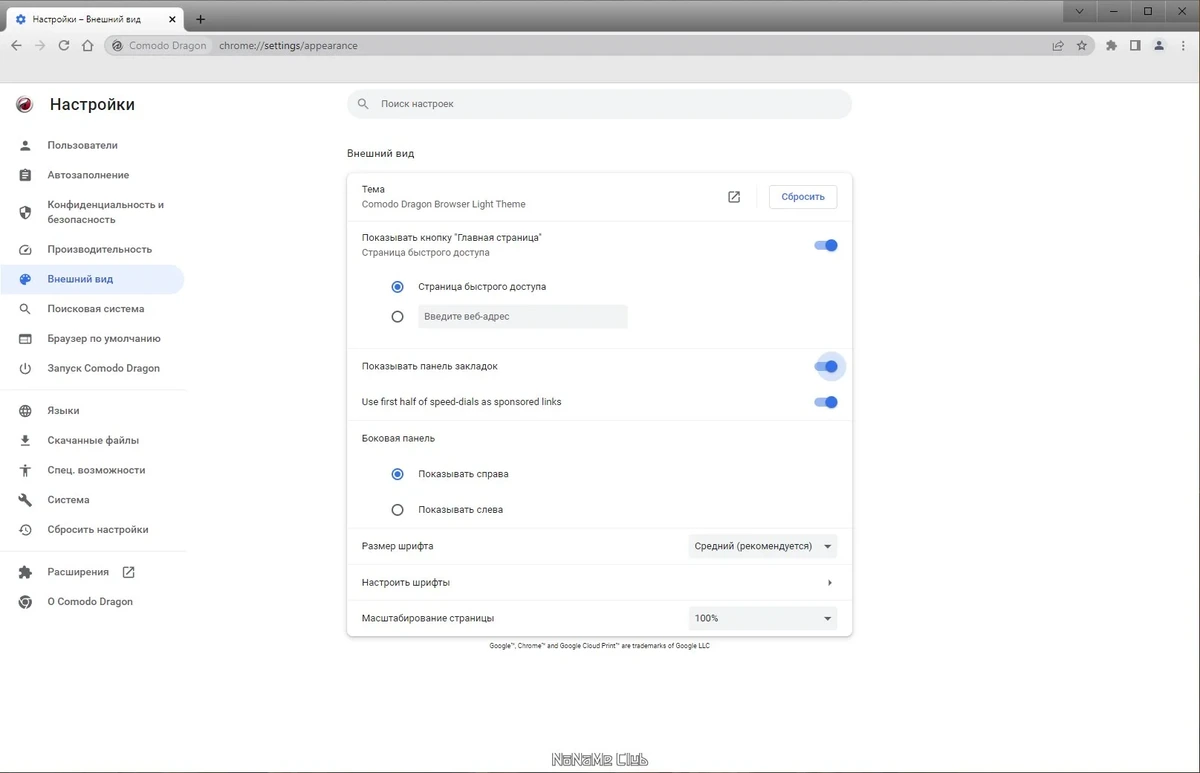The image size is (1200, 773).
Task: Toggle the side panel icon in toolbar
Action: tap(1135, 45)
